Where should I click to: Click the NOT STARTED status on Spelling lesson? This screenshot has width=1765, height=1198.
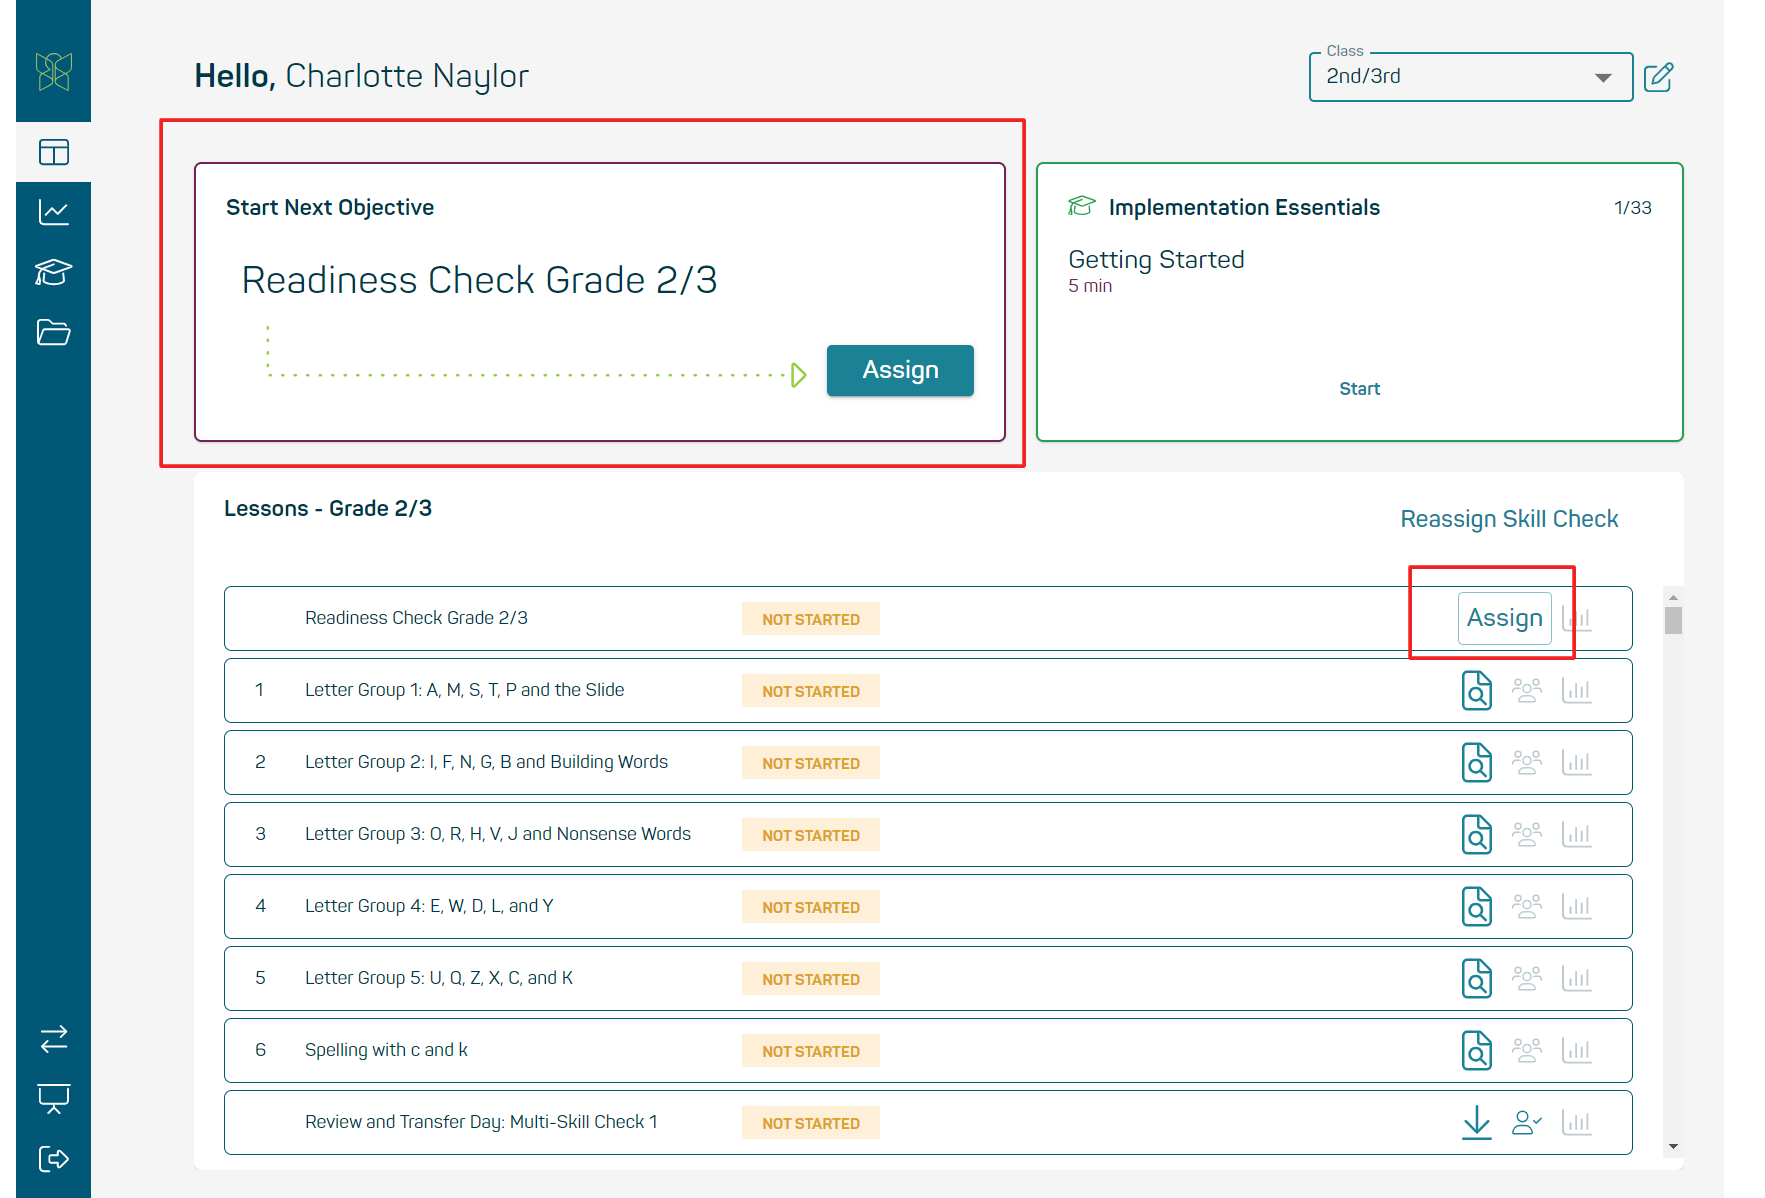810,1050
